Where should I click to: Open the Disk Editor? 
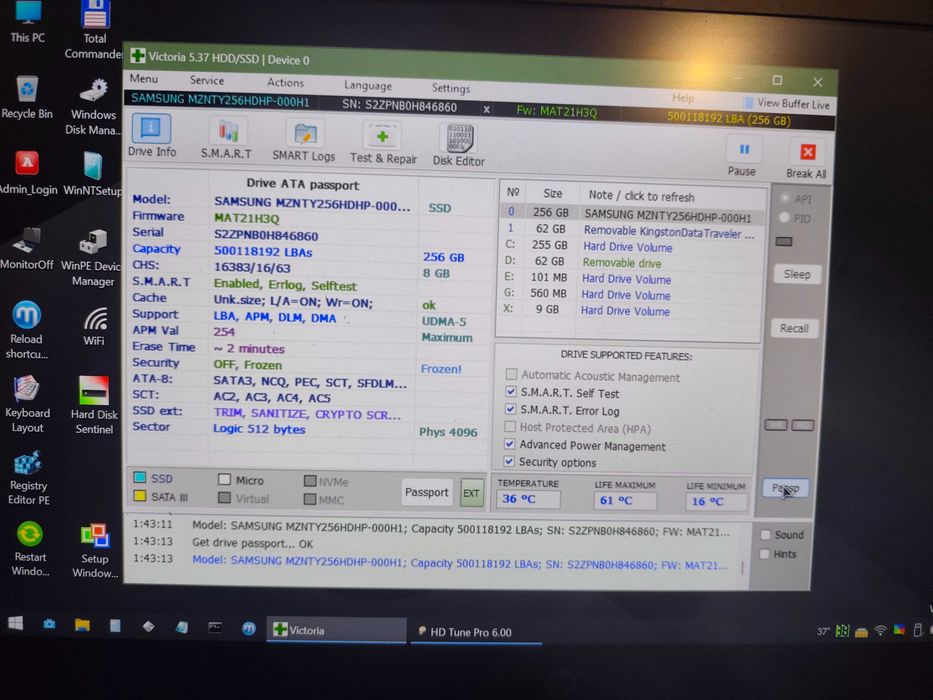coord(459,145)
